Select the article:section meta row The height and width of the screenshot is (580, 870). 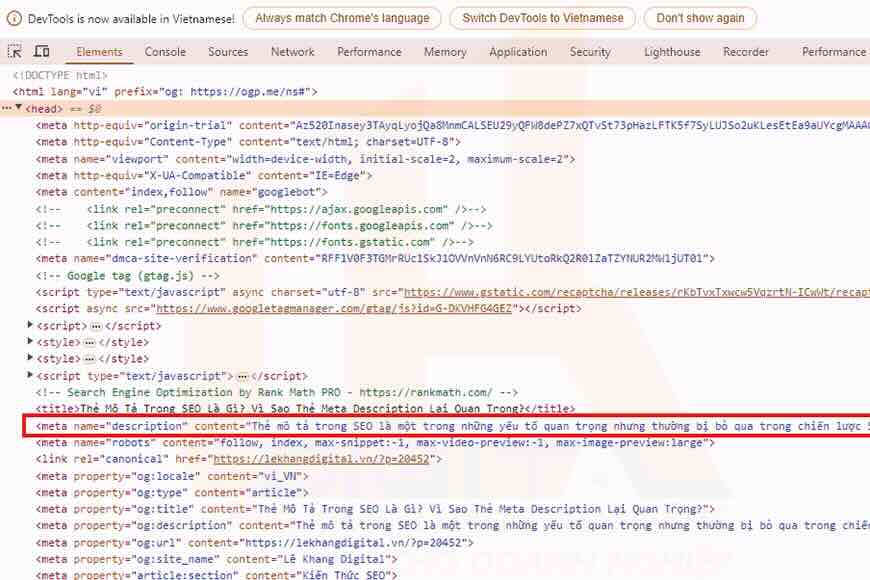tap(216, 575)
